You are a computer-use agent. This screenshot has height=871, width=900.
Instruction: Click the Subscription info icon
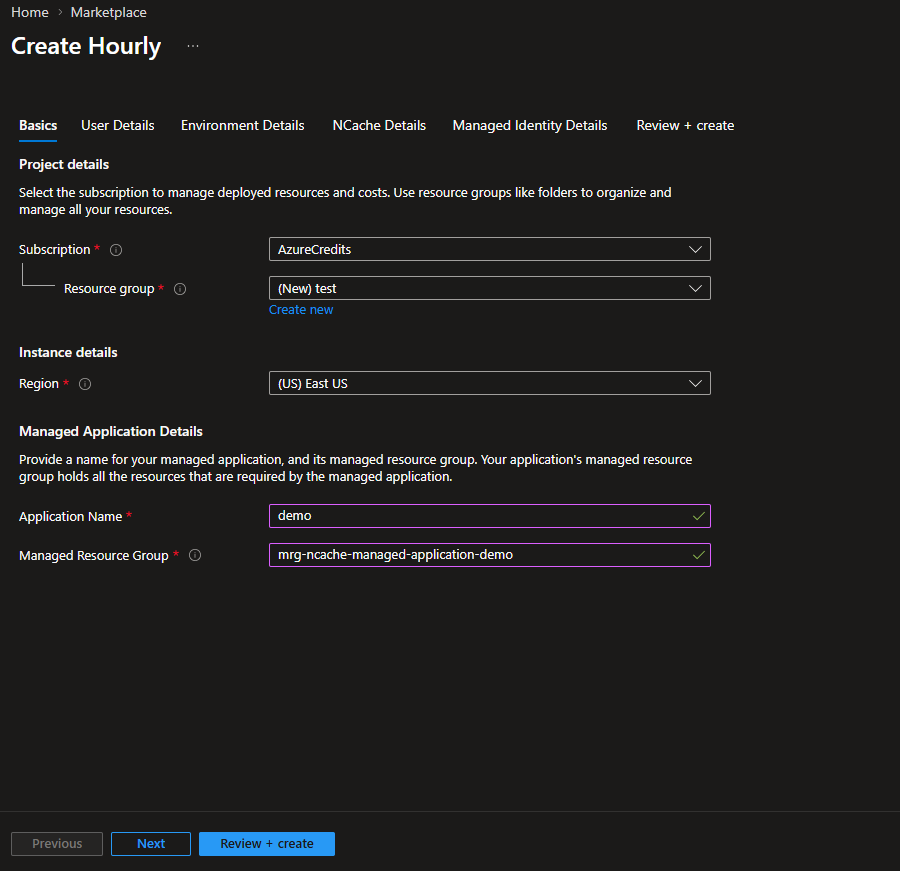tap(116, 250)
